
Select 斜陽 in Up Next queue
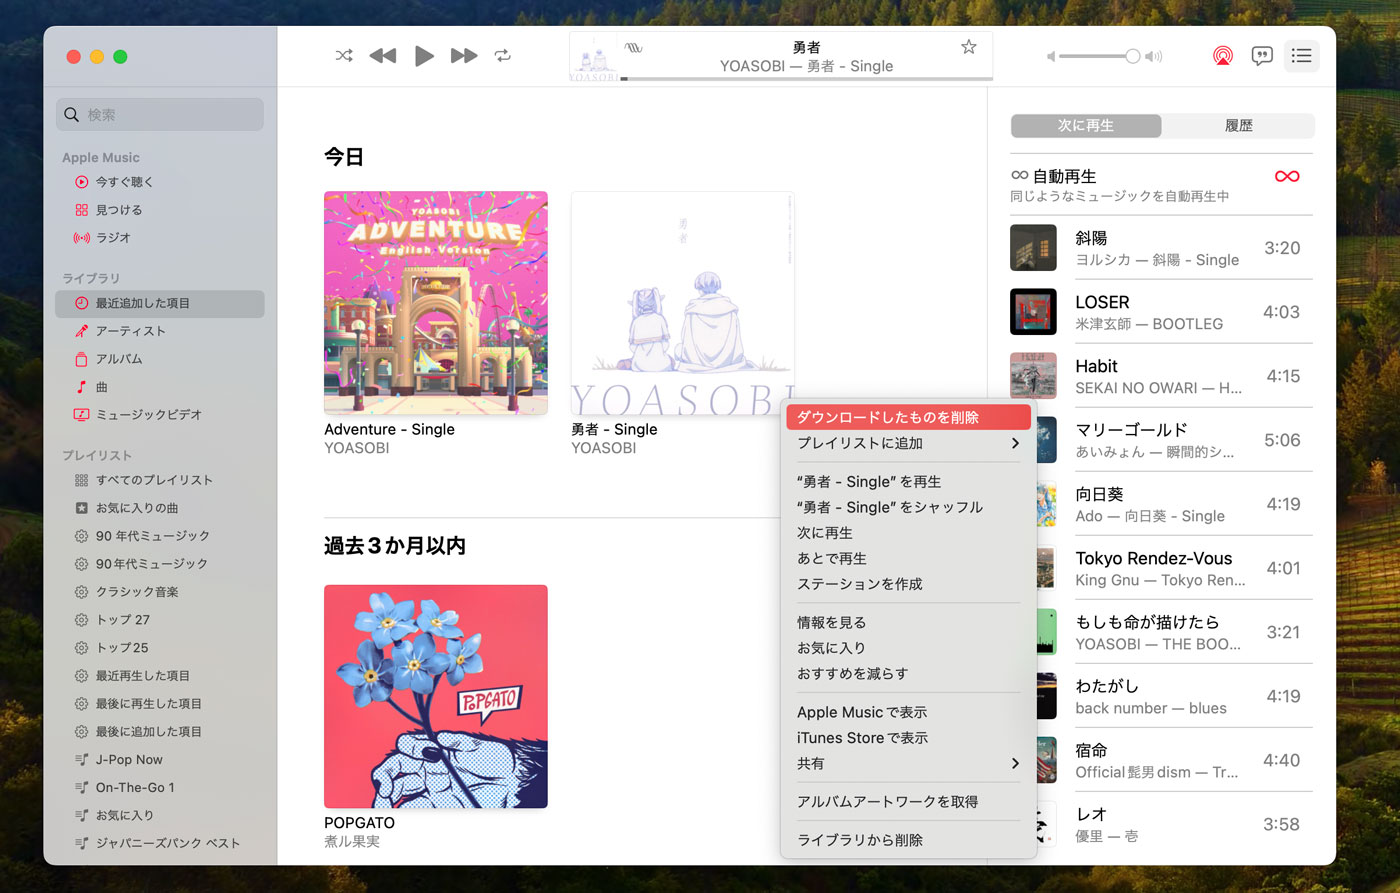point(1161,248)
